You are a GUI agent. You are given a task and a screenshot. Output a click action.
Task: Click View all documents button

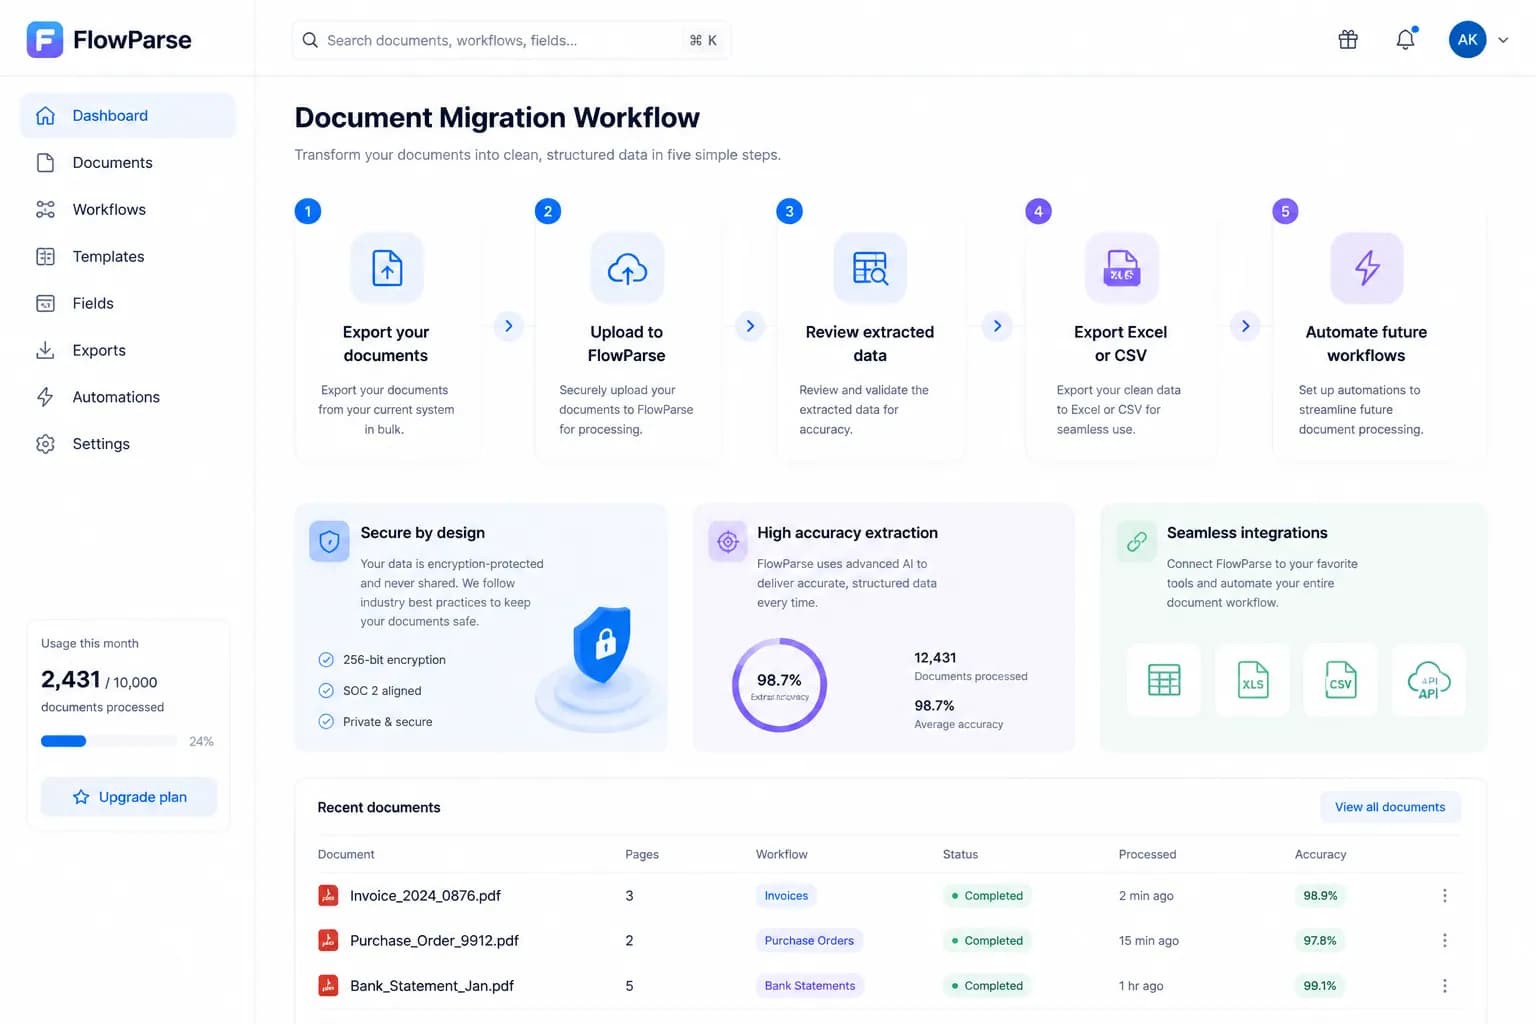pos(1390,807)
